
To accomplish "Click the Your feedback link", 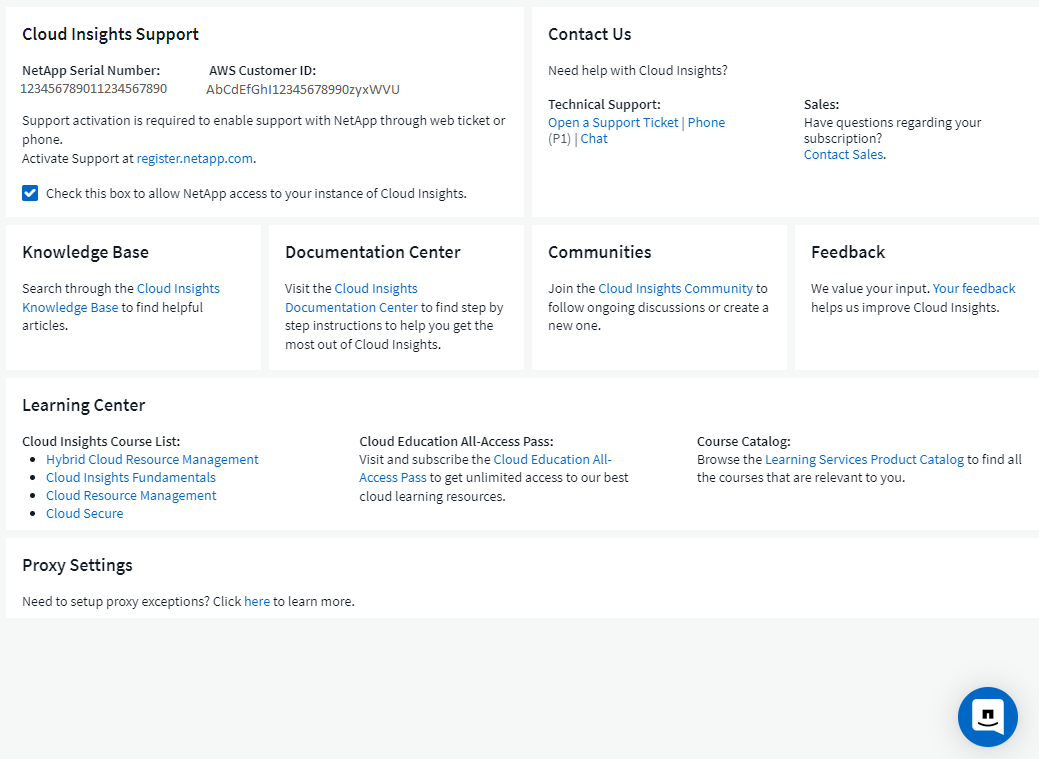I will [x=973, y=289].
